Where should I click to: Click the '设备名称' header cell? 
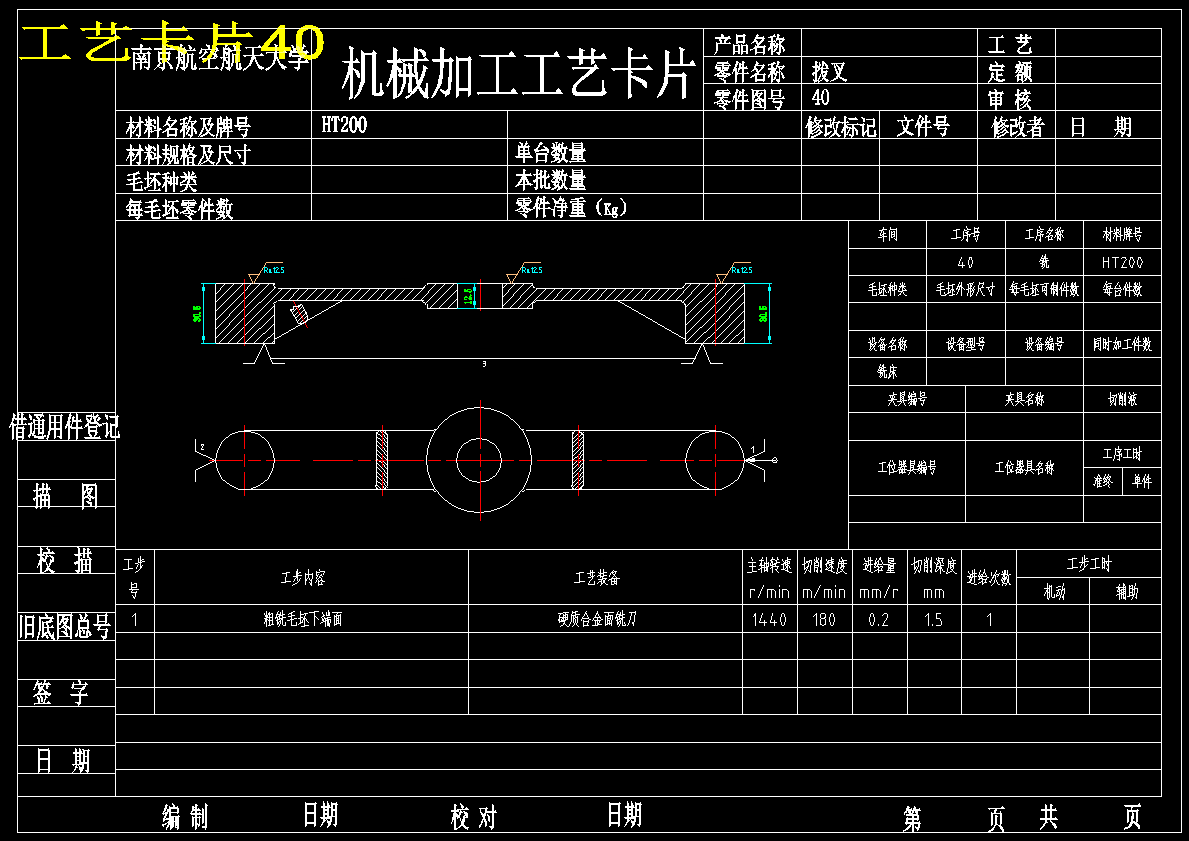point(888,344)
